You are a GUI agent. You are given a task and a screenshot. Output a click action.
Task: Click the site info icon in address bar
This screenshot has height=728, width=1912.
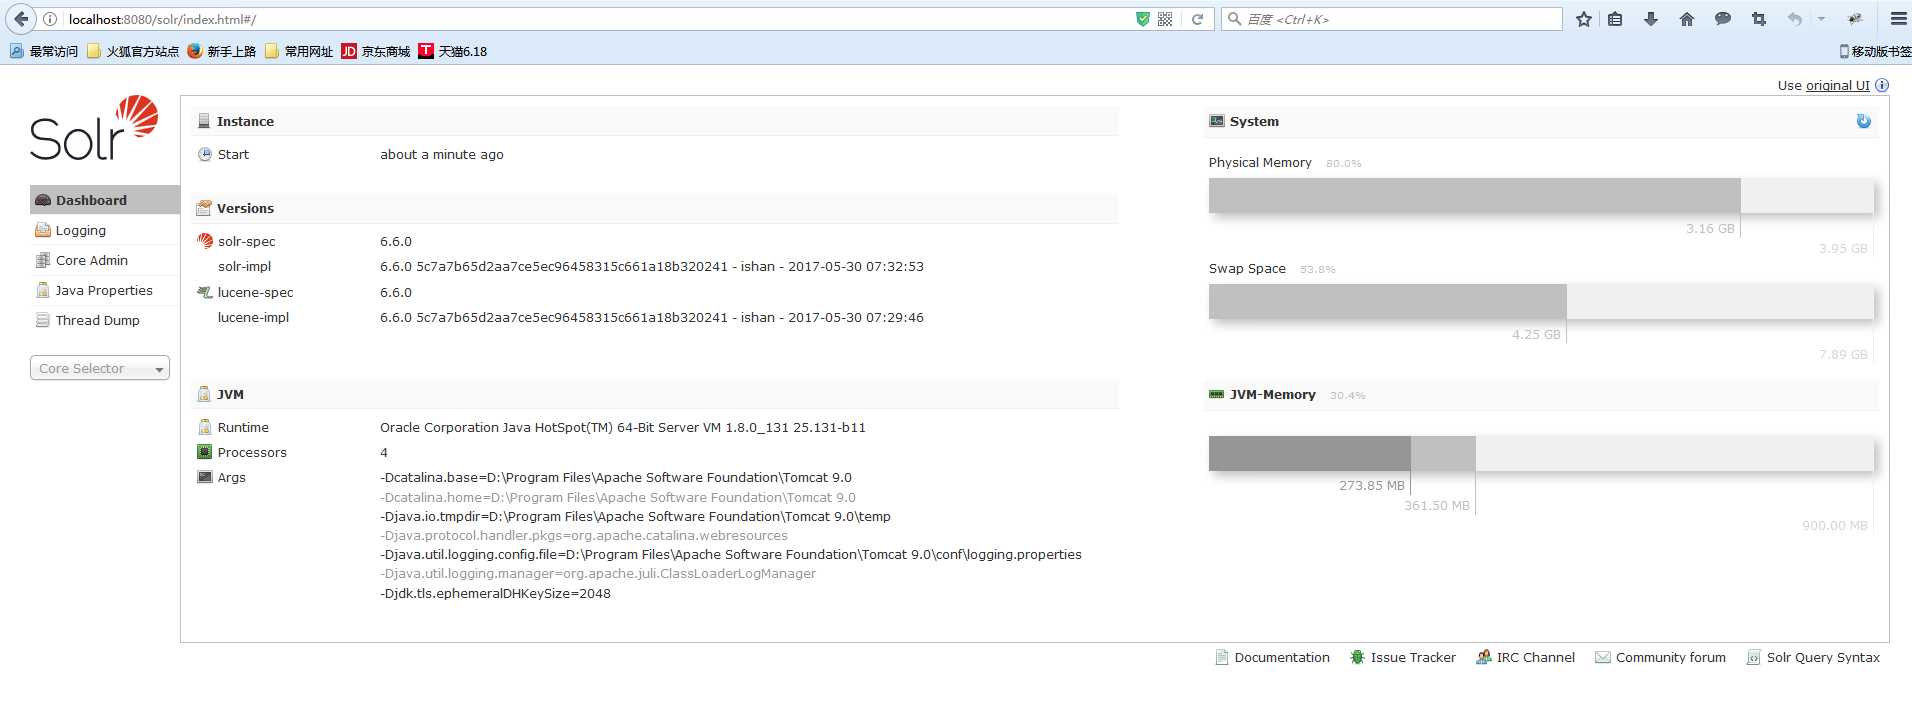50,19
